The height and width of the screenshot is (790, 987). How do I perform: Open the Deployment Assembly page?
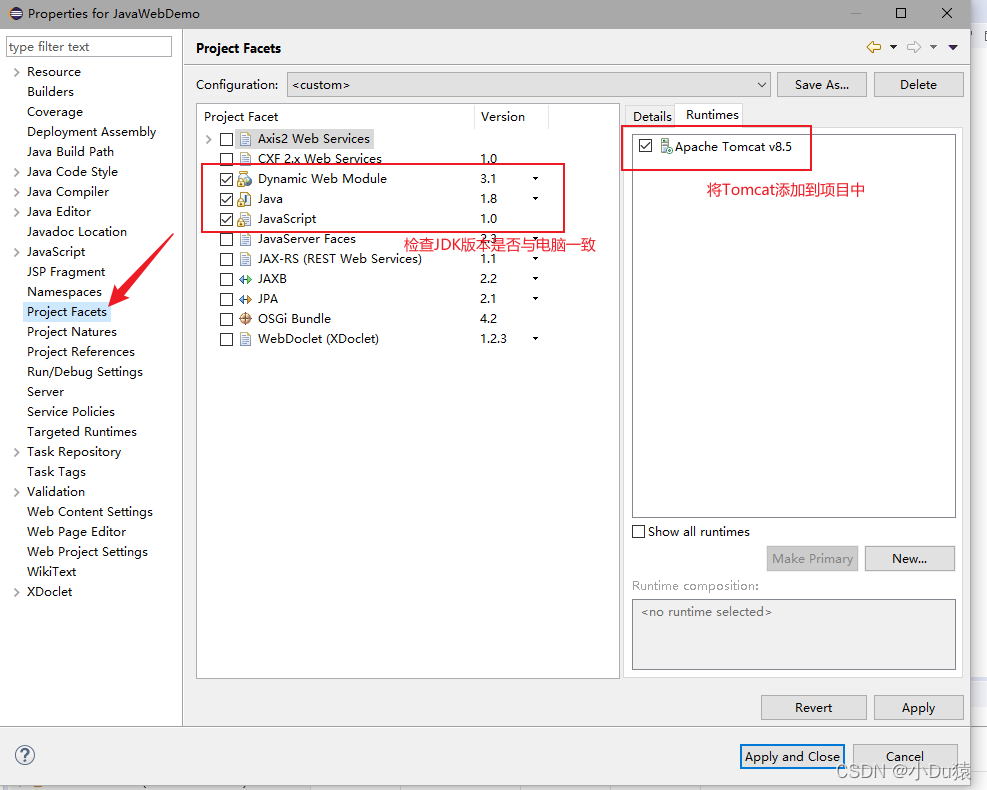coord(91,132)
